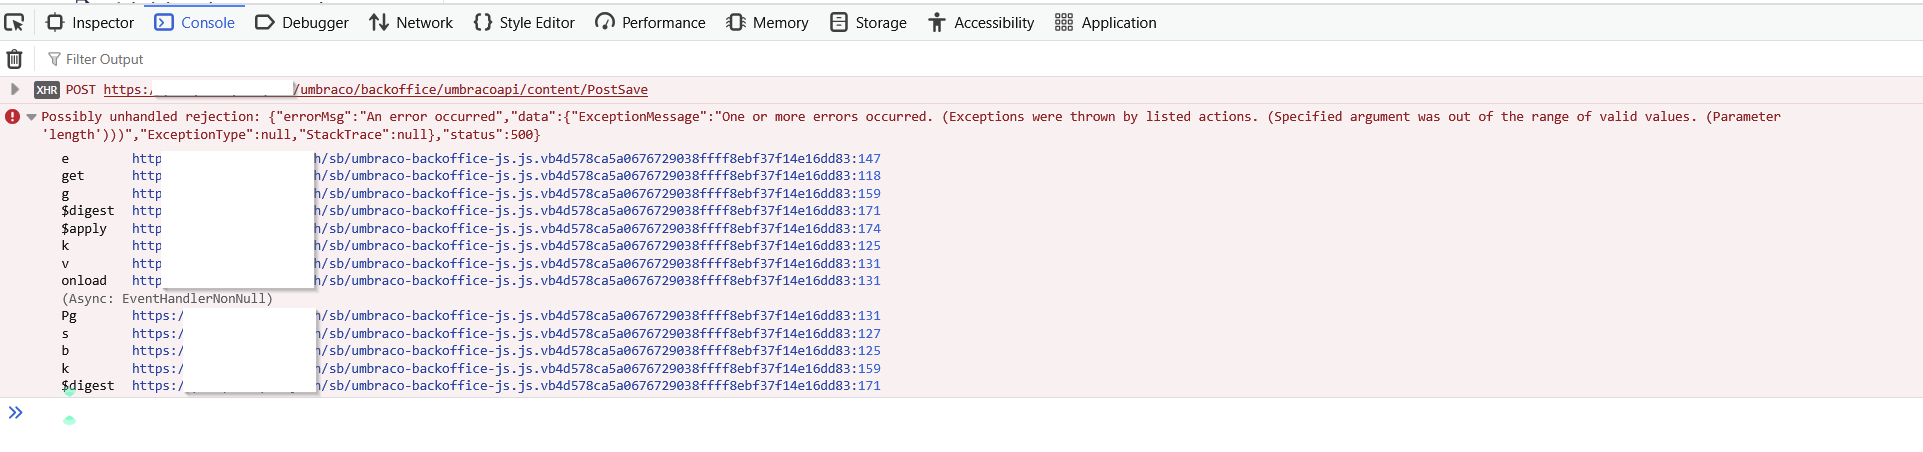Open the Accessibility panel
The width and height of the screenshot is (1923, 452).
pos(981,22)
